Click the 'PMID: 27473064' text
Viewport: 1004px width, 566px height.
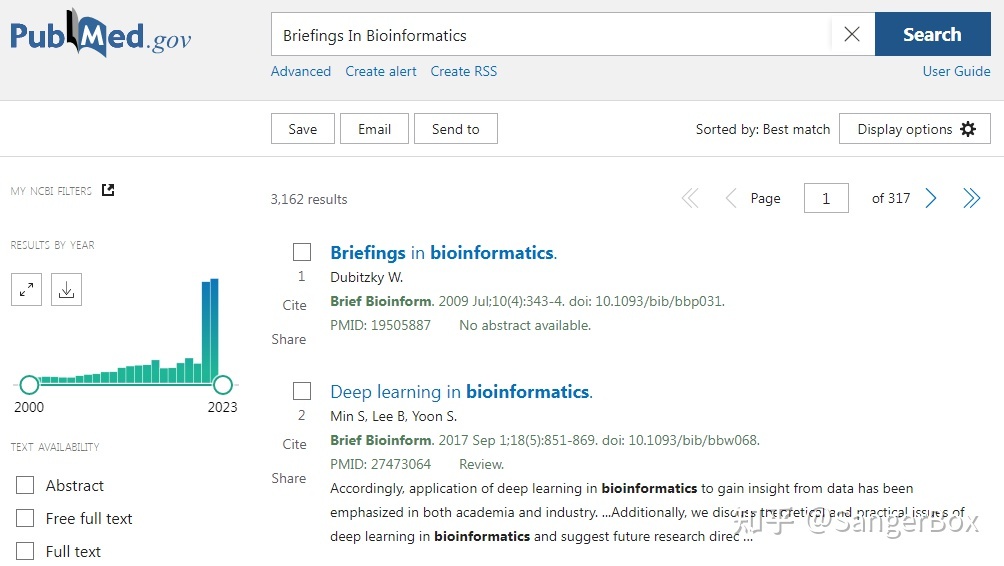(380, 464)
